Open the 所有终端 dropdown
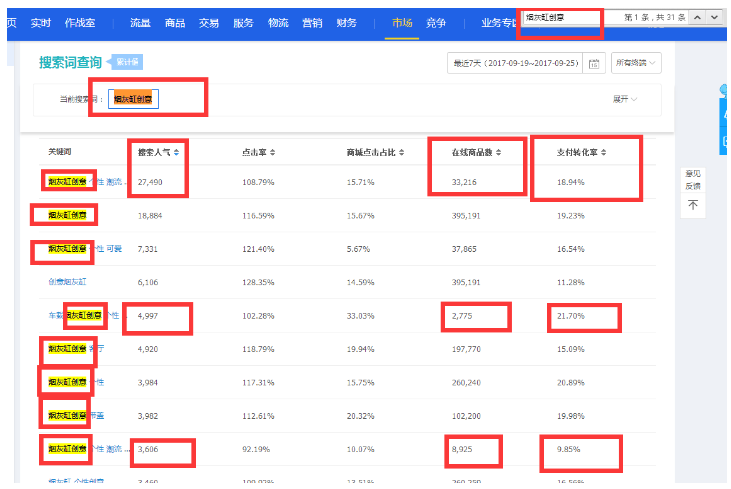 tap(636, 63)
